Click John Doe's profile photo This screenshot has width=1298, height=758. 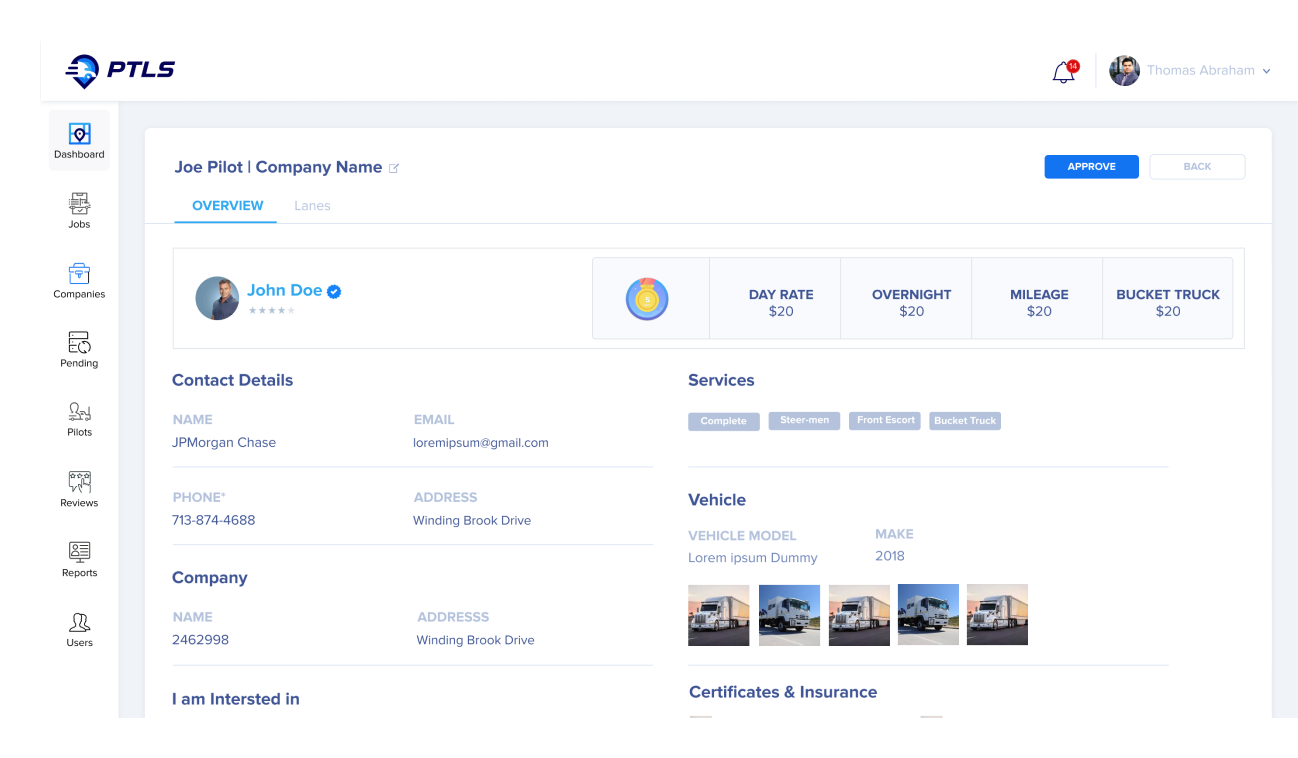tap(217, 298)
